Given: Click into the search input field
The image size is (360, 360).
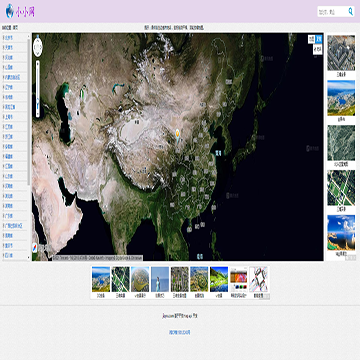Looking at the screenshot, I should click(x=332, y=12).
